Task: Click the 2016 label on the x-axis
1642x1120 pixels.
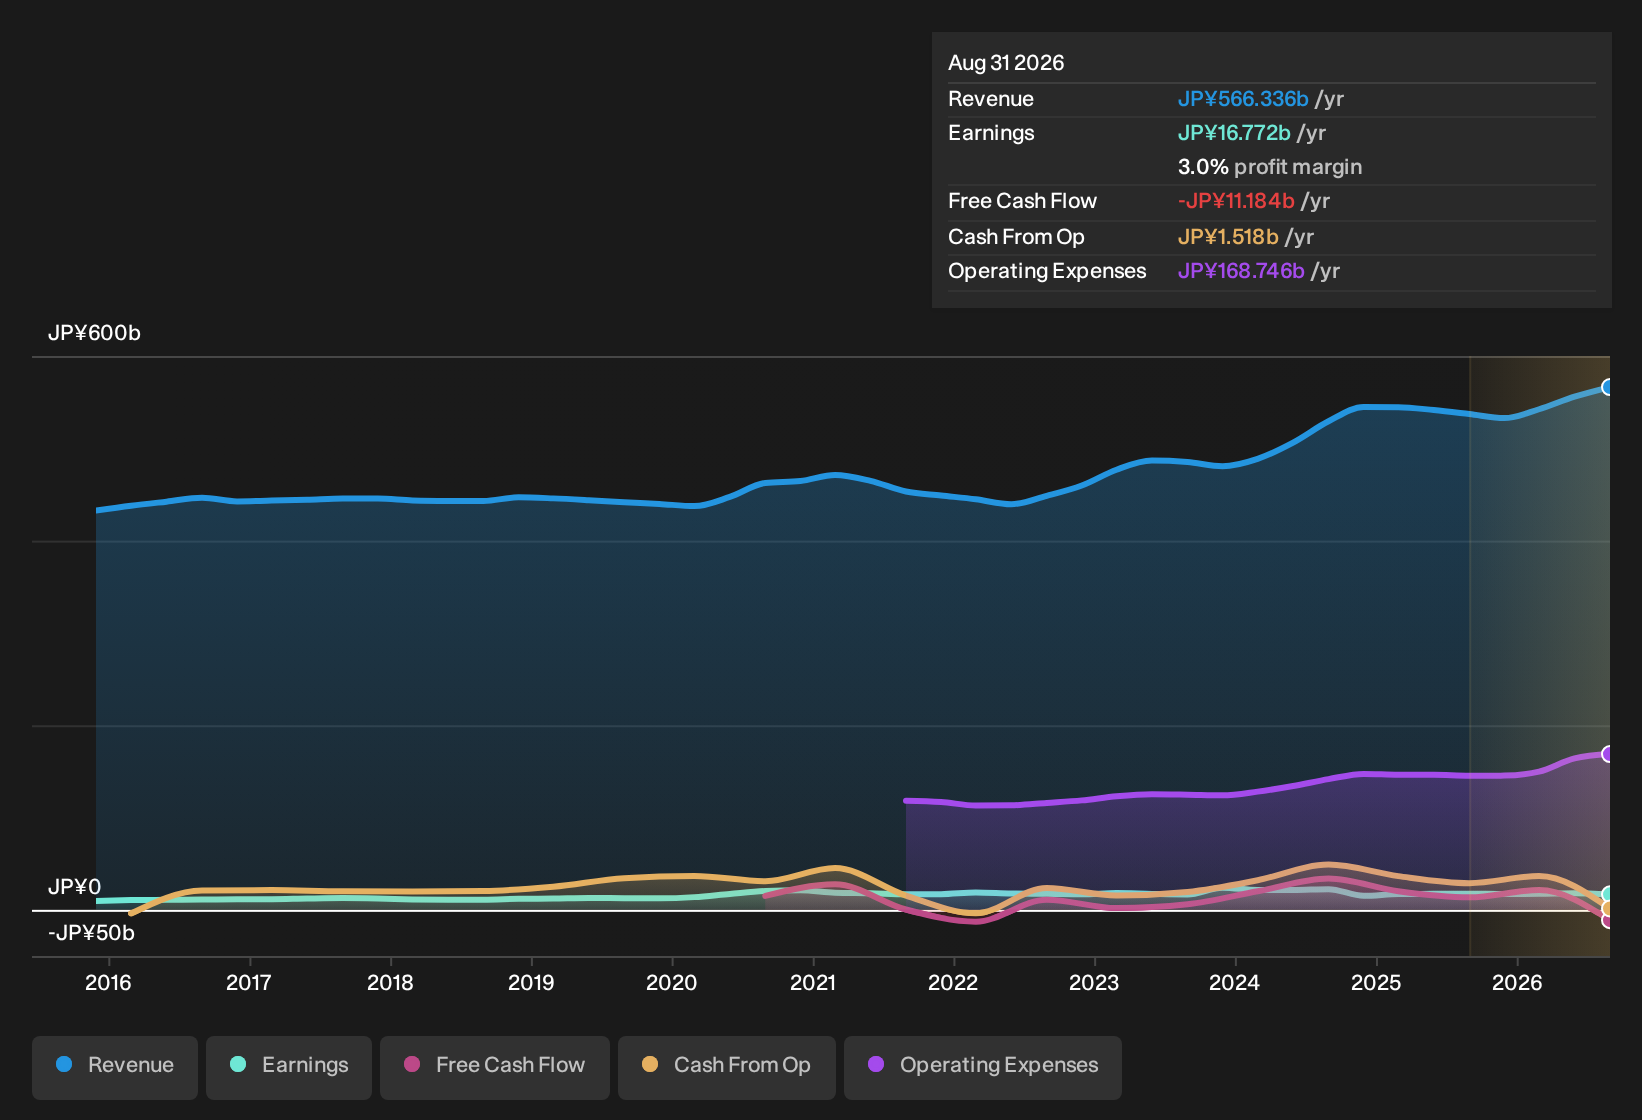Action: point(108,983)
